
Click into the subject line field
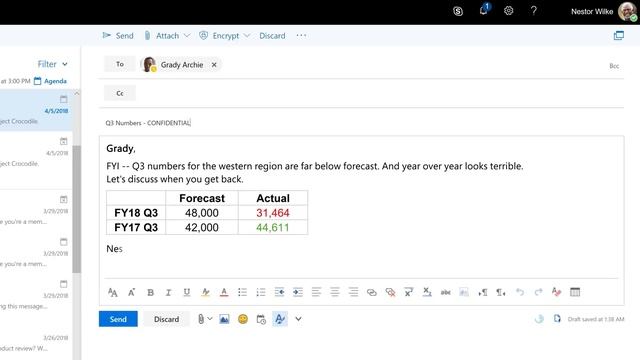coord(361,123)
